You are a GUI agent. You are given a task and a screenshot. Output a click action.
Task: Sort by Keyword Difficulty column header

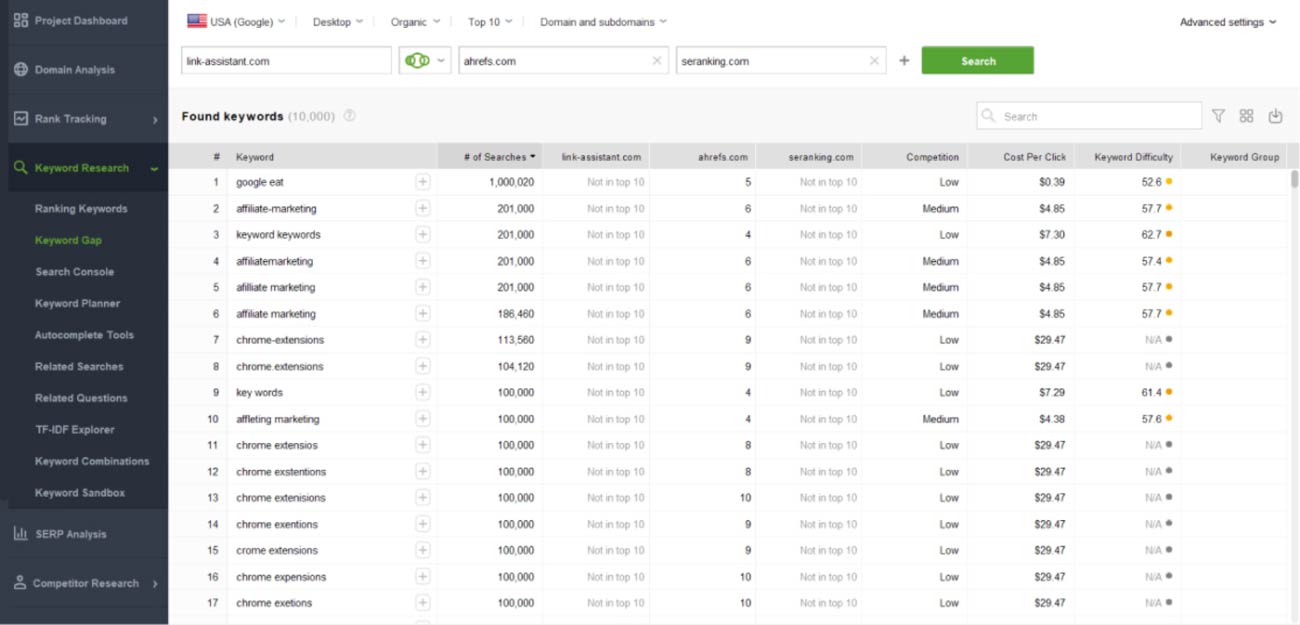1127,156
